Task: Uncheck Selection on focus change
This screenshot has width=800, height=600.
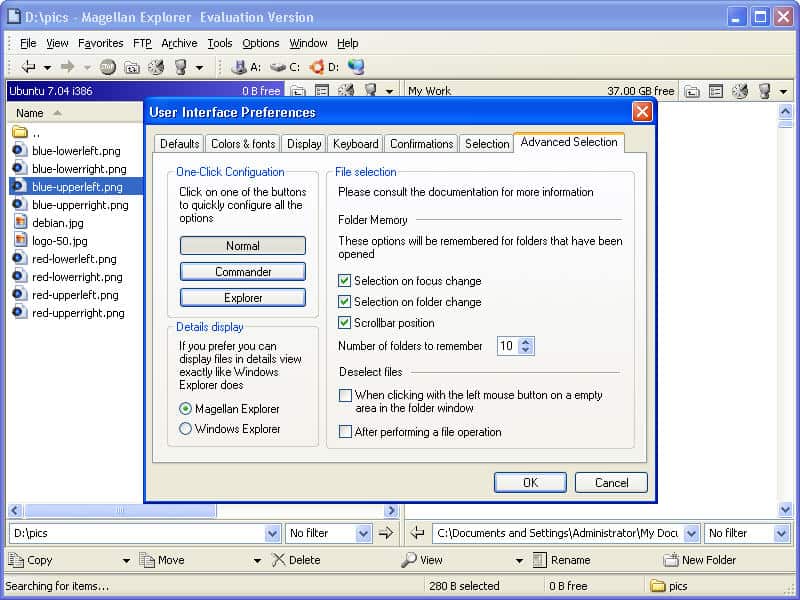Action: [x=345, y=281]
